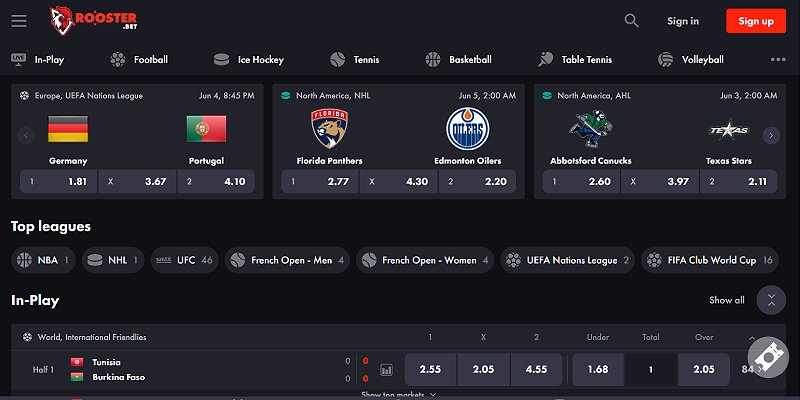This screenshot has height=400, width=800.
Task: Select Over total odds 2.05
Action: point(704,370)
